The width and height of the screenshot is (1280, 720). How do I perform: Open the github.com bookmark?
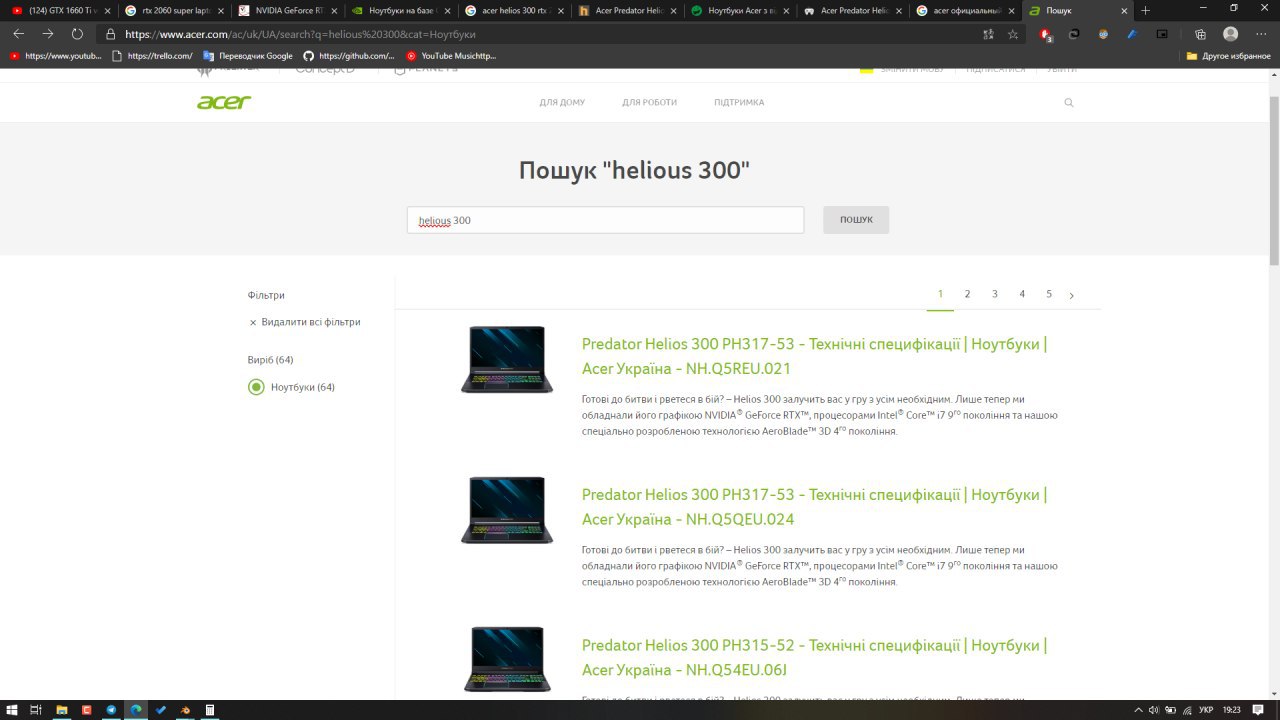pos(349,56)
